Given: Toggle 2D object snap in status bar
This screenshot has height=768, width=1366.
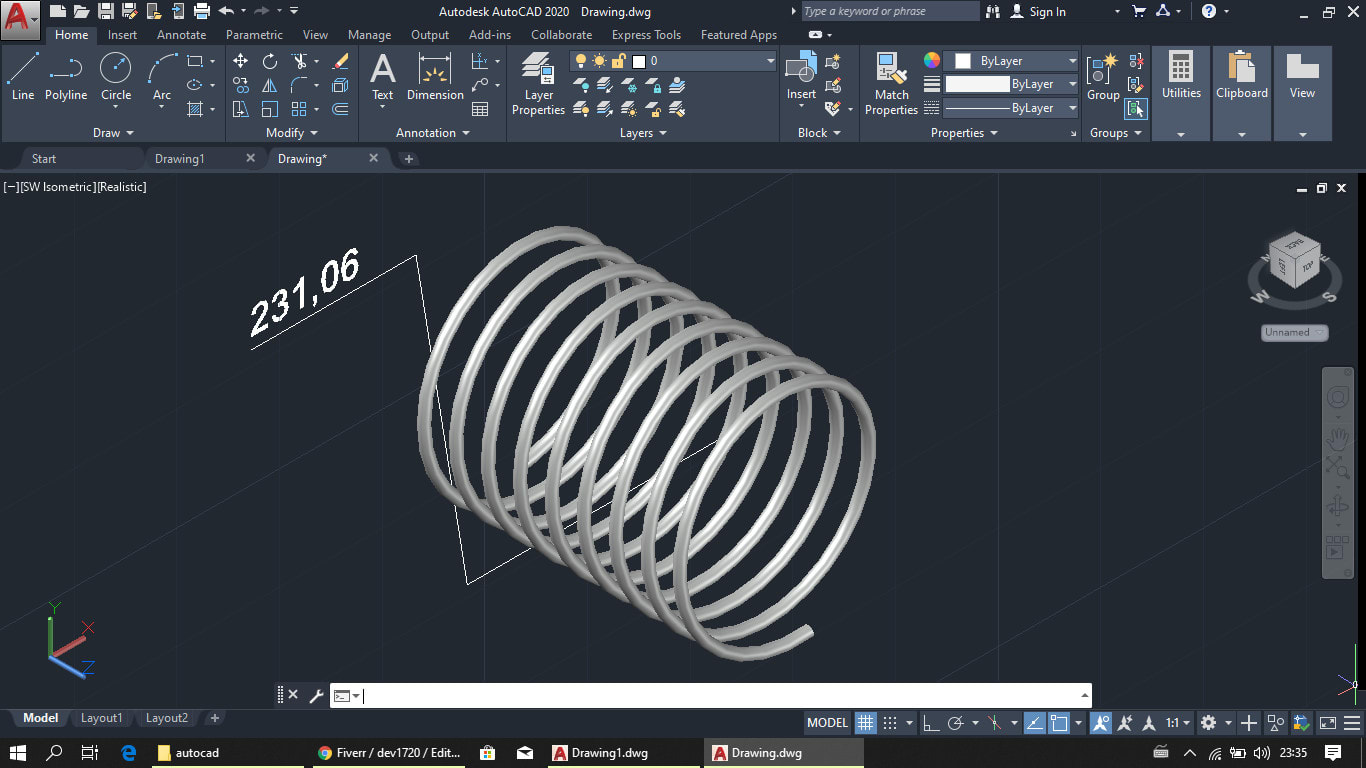Looking at the screenshot, I should click(x=1060, y=723).
